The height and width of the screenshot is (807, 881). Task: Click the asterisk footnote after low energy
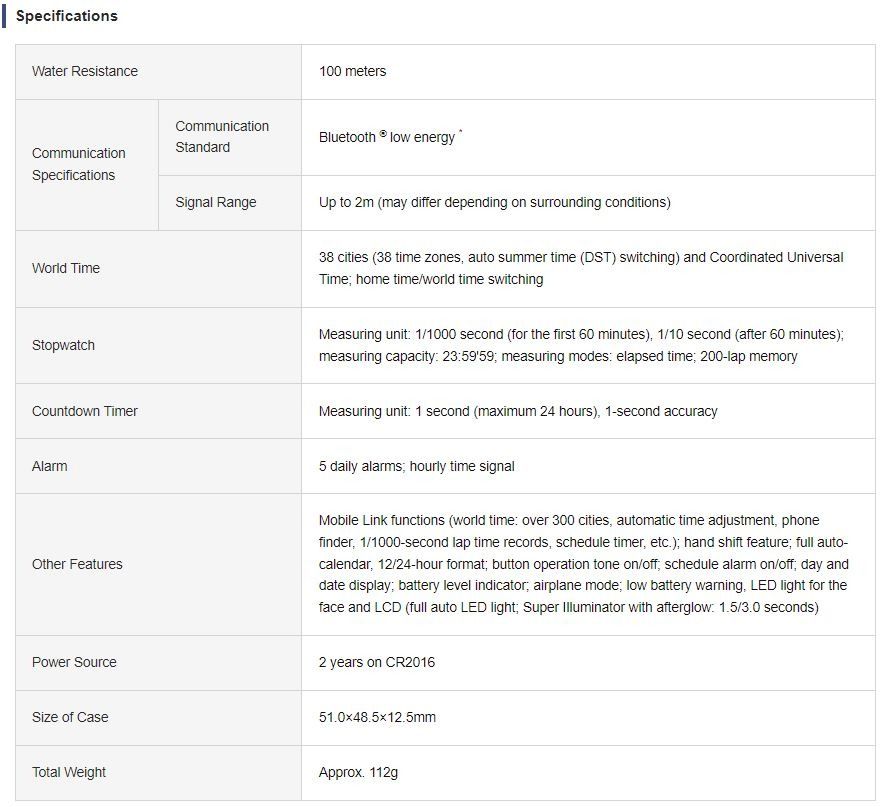460,132
